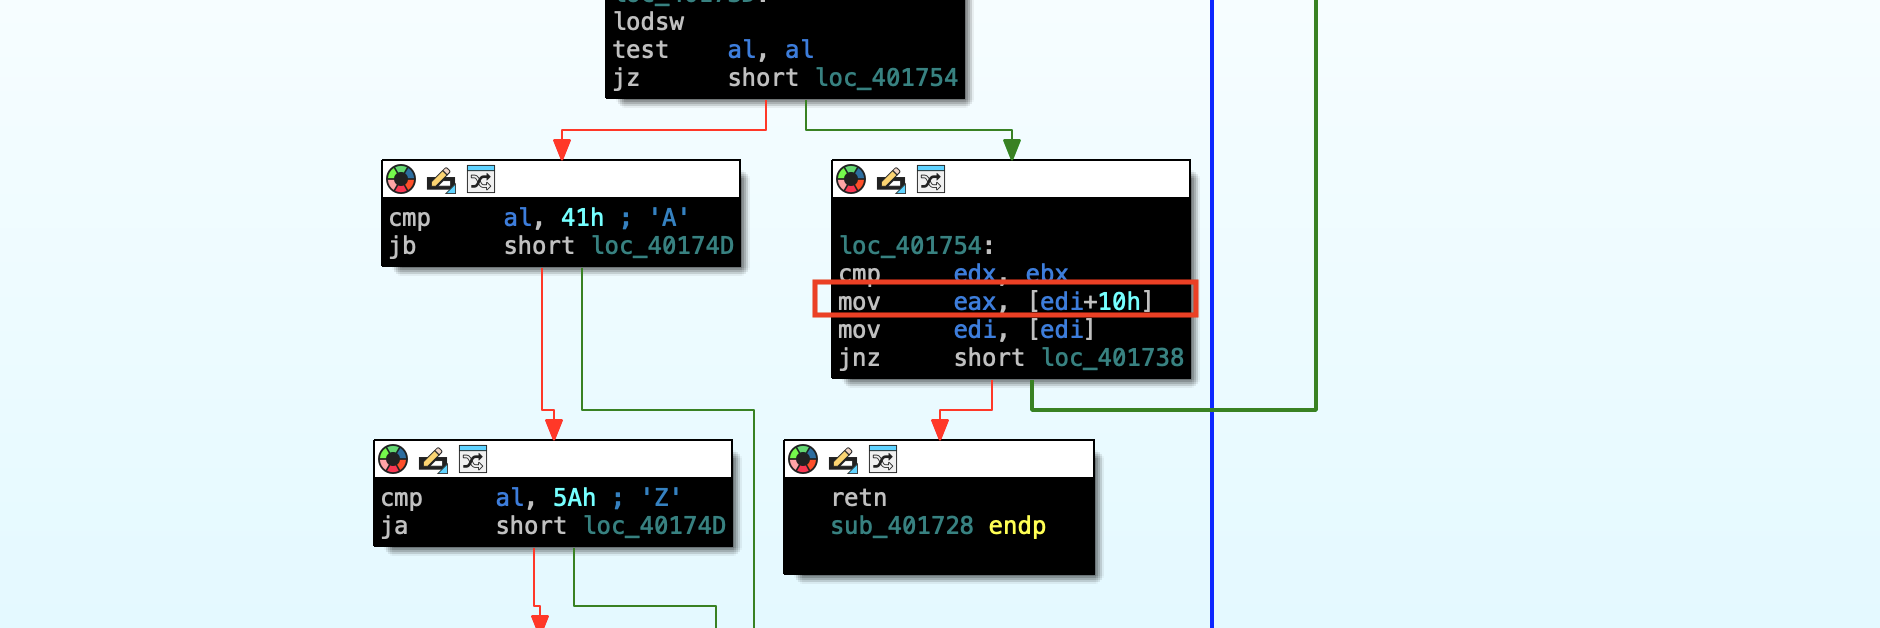Click group-nodes icon in 'cmp al, 41h' node

(x=481, y=180)
